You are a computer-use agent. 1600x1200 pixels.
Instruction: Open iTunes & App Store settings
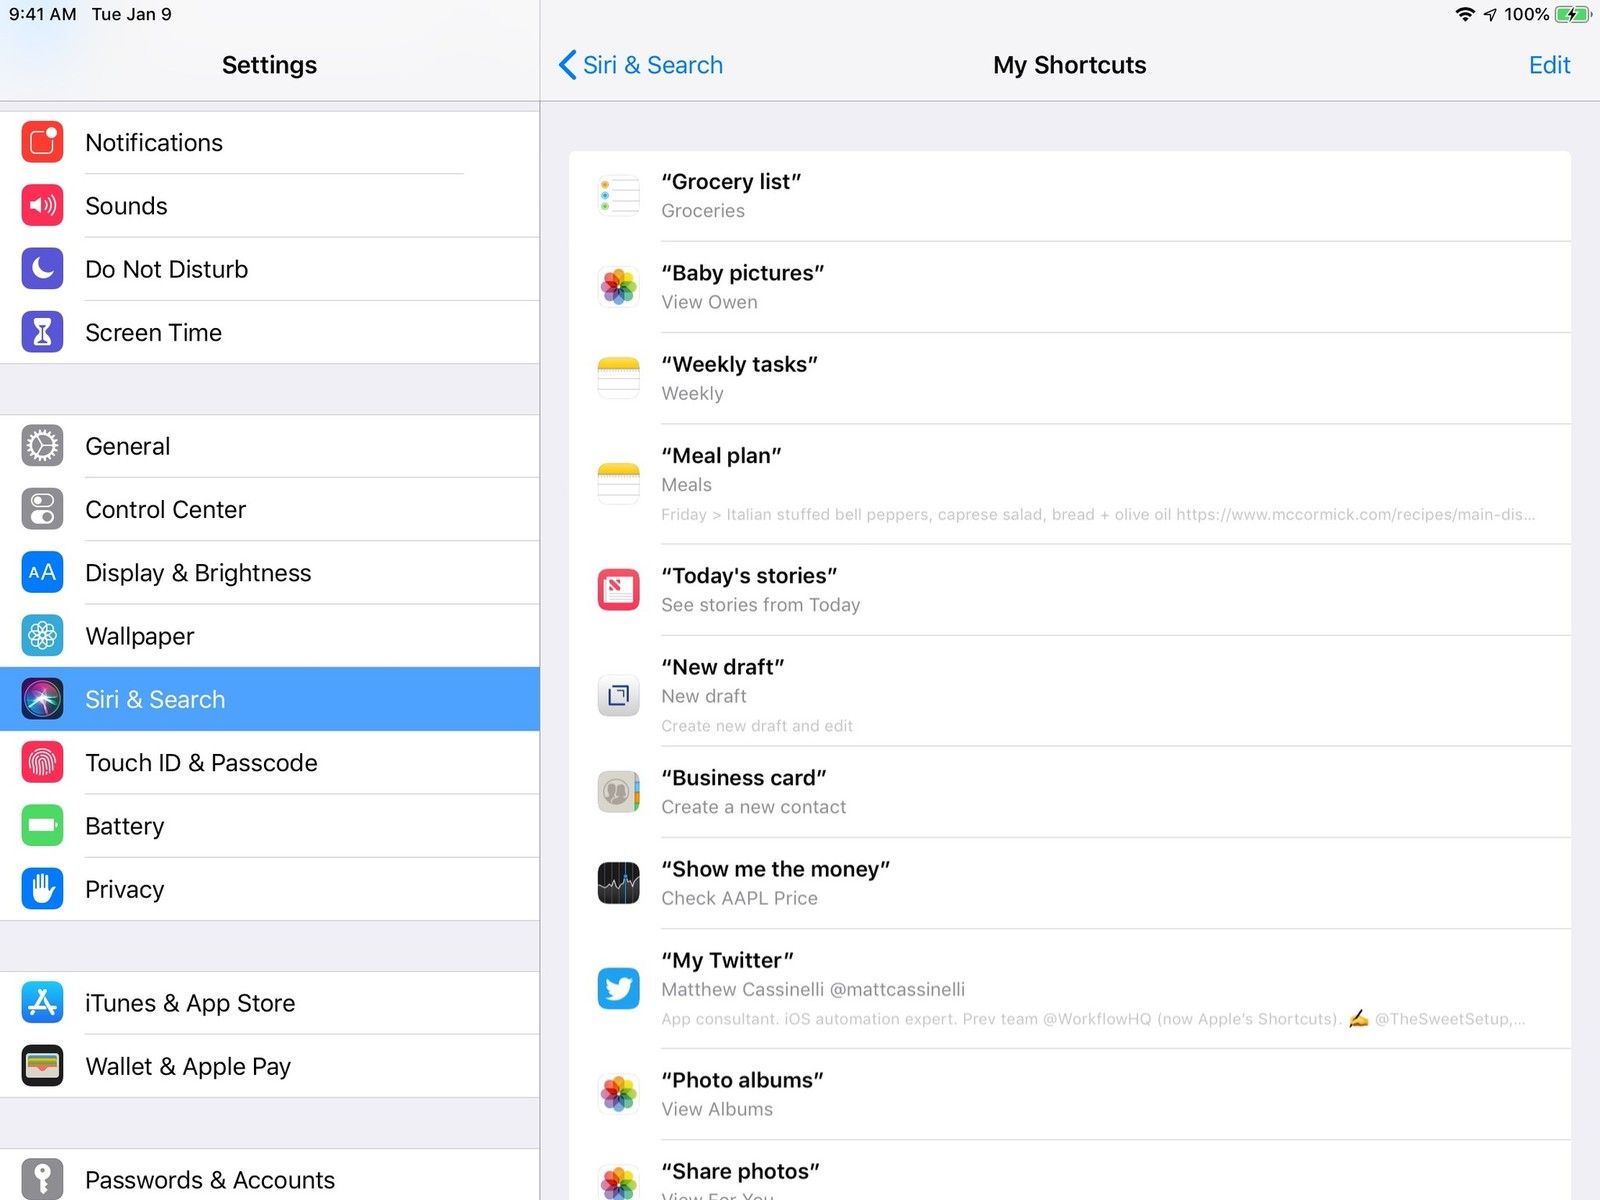pos(190,1003)
